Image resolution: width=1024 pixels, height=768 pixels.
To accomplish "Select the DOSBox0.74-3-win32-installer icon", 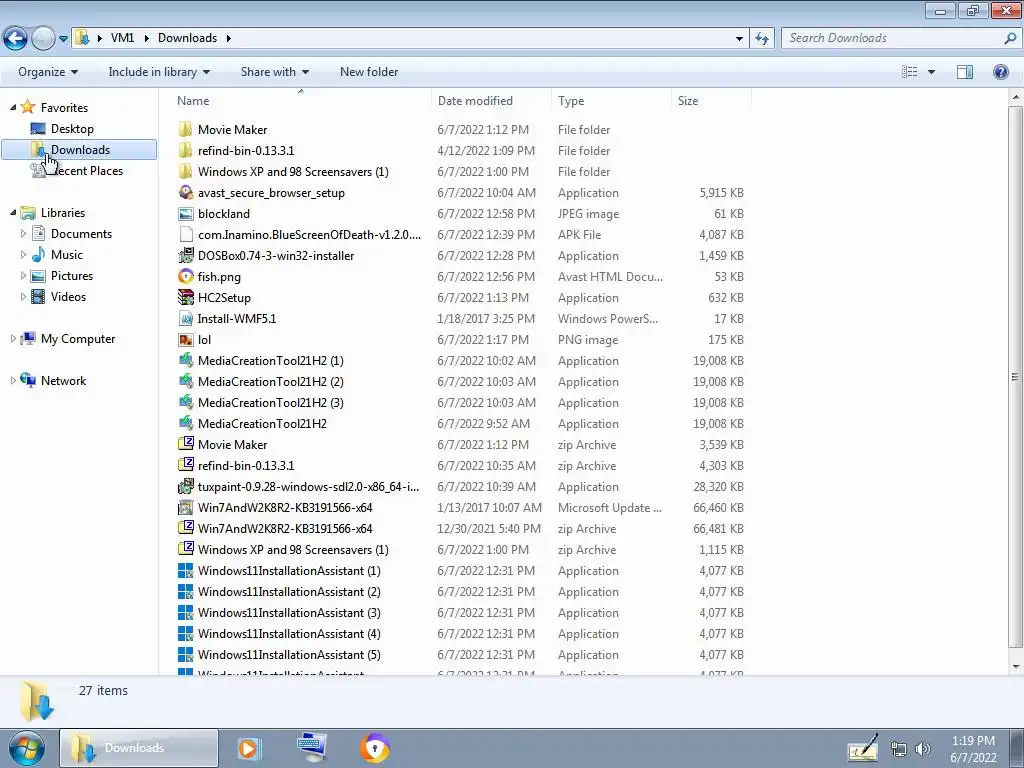I will point(185,255).
